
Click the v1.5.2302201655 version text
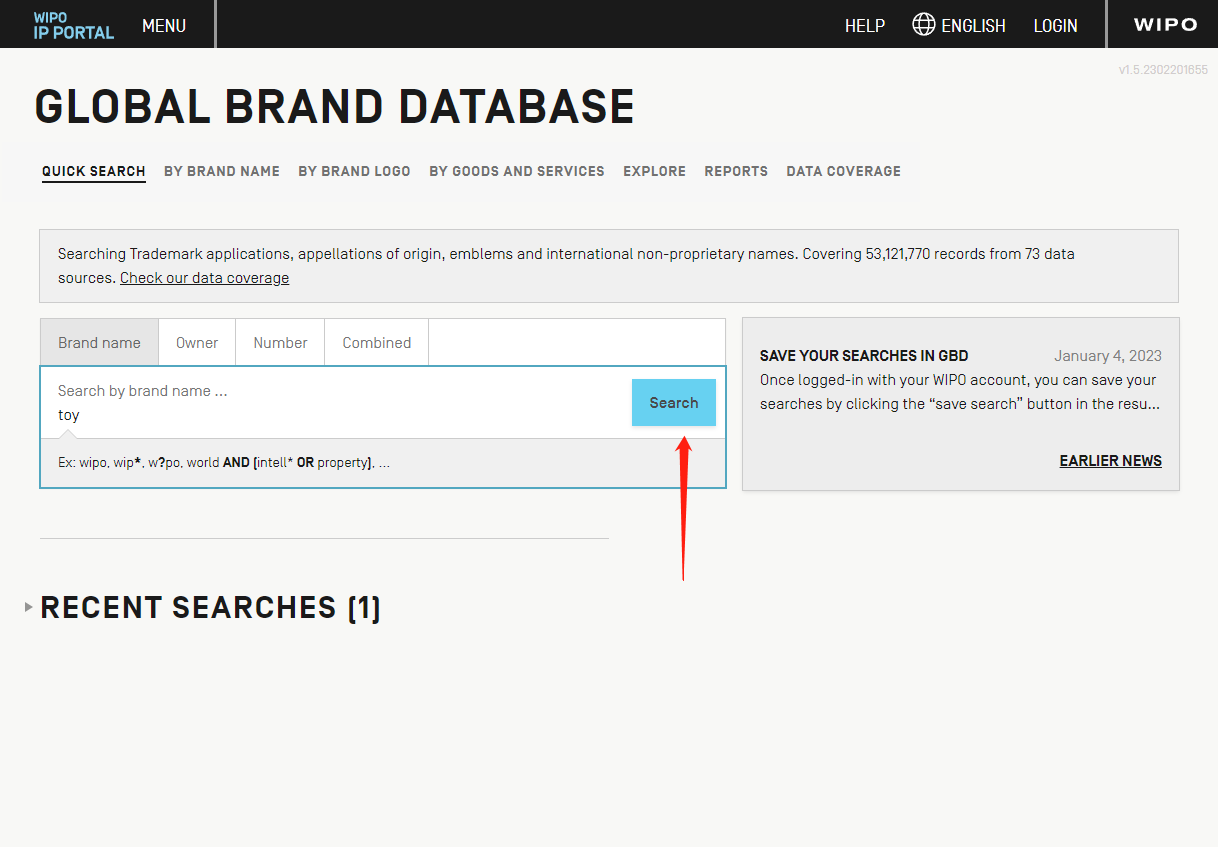tap(1163, 70)
